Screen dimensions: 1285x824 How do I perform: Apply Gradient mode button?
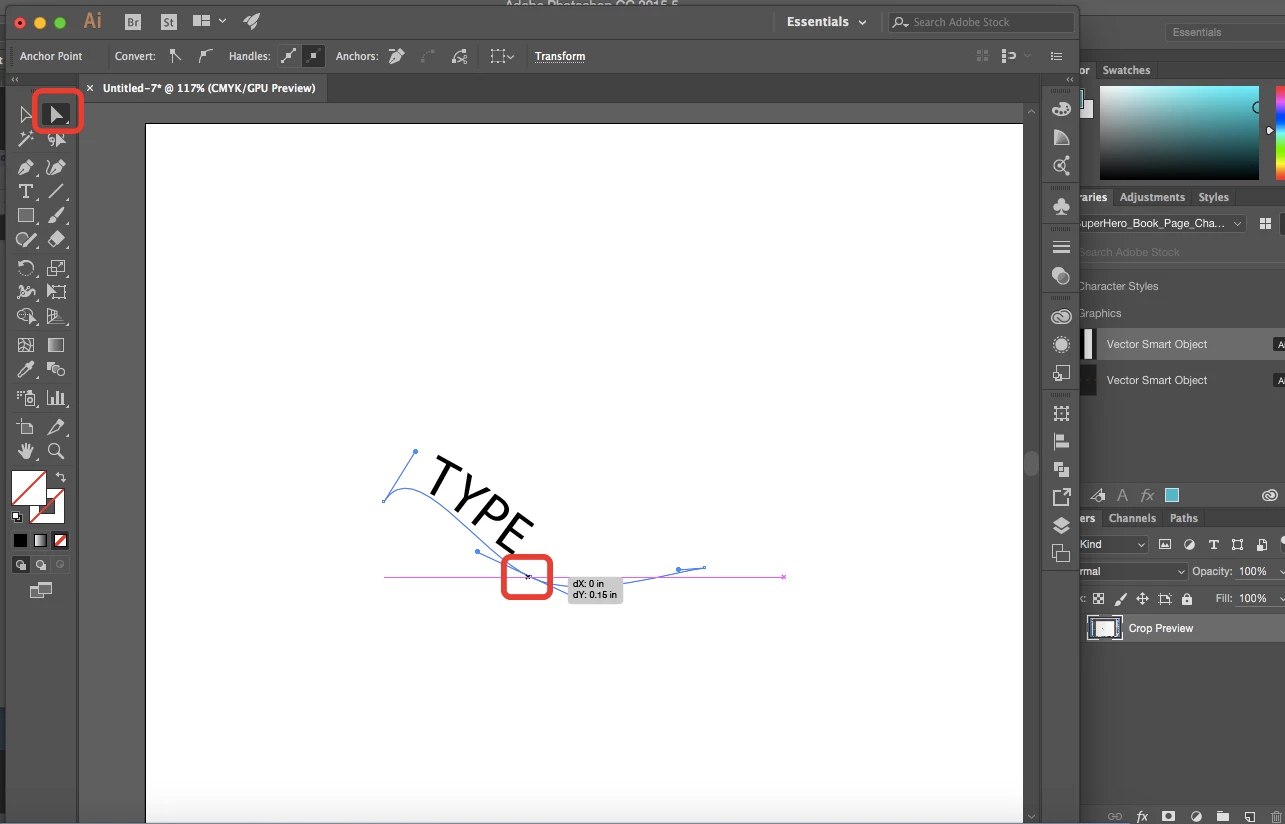(x=40, y=540)
